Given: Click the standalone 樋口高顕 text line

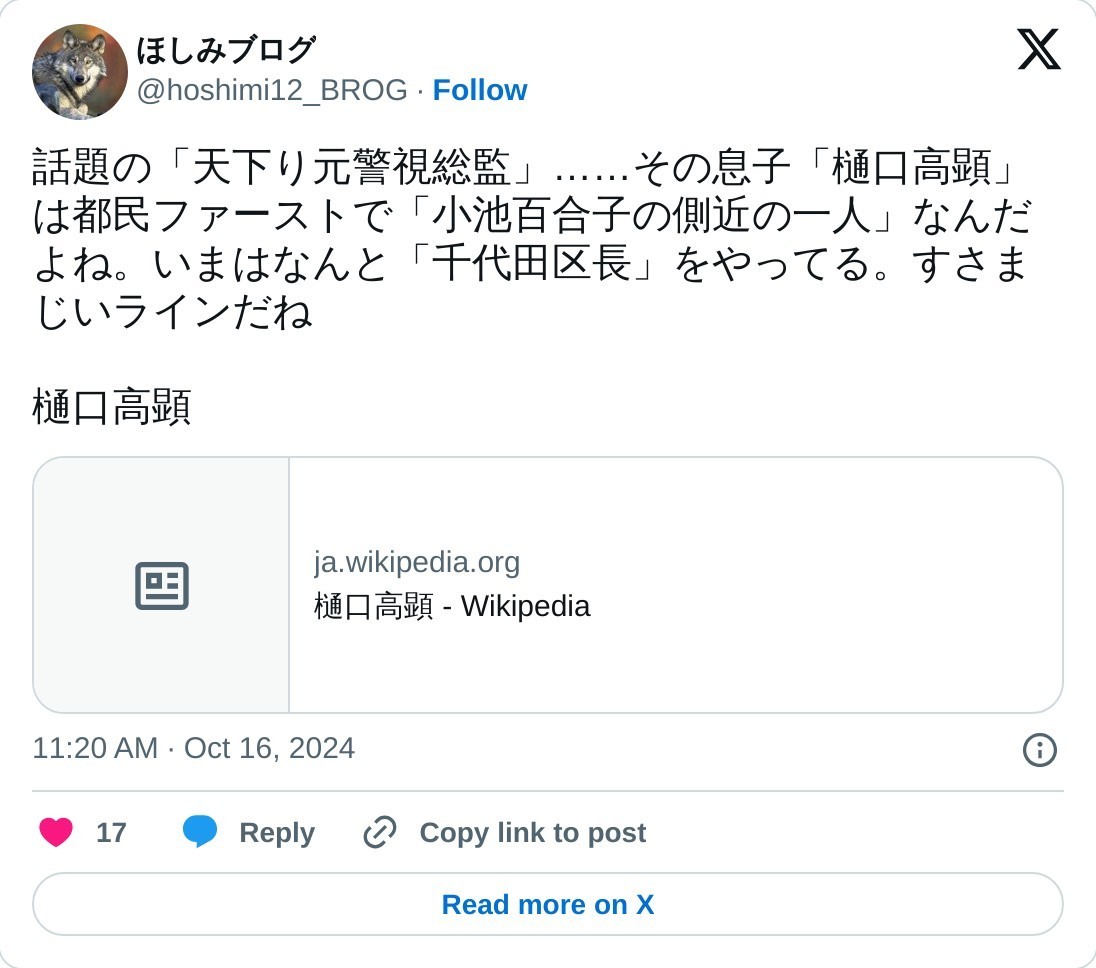Looking at the screenshot, I should pos(112,408).
